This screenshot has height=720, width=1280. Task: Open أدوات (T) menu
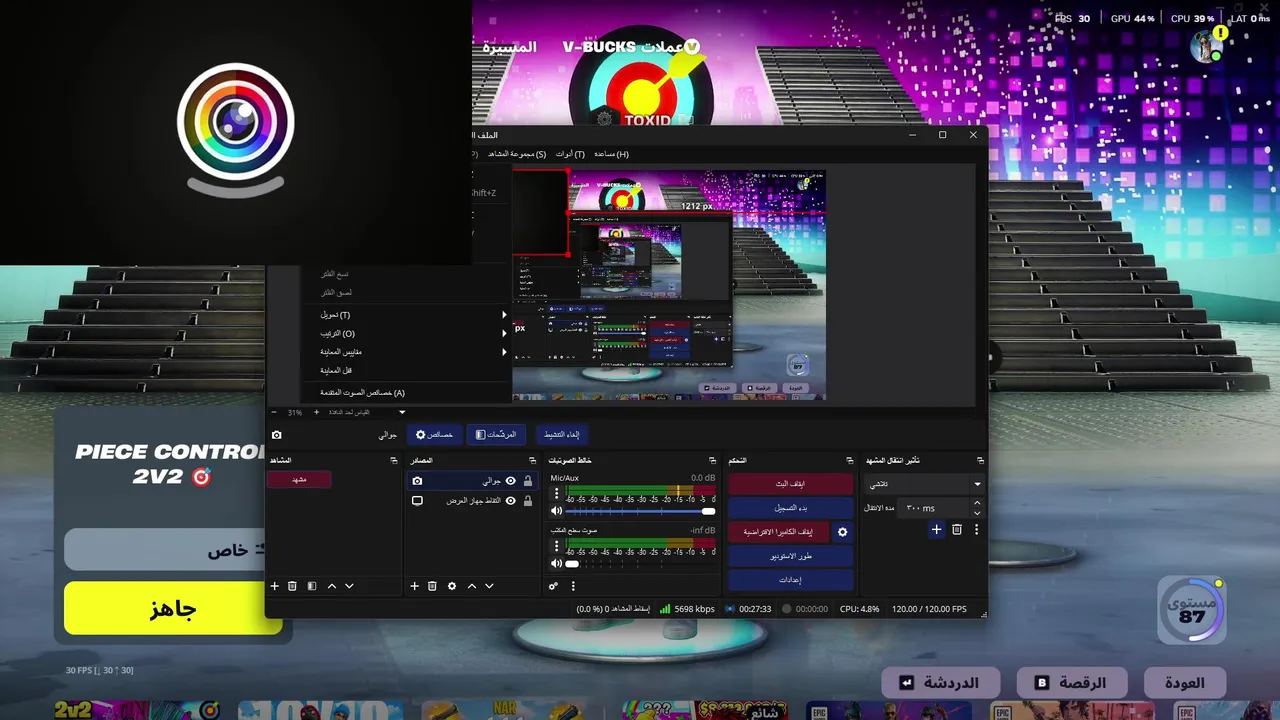570,154
